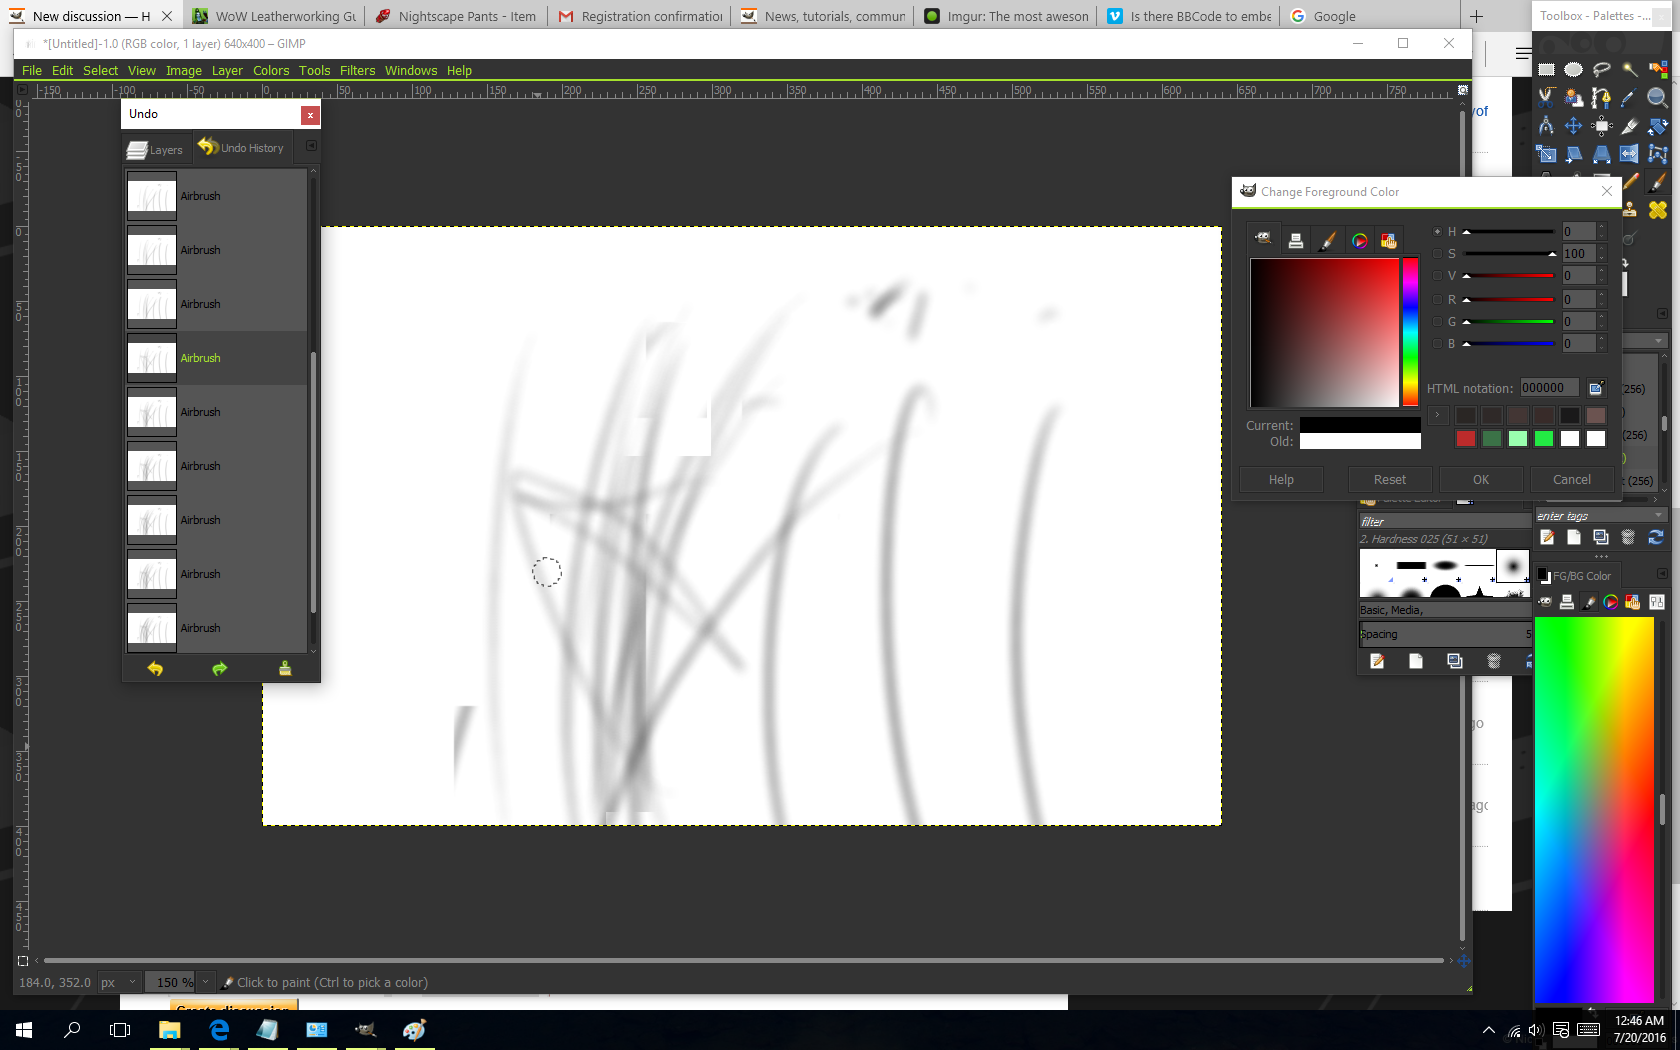Switch to the Undo History tab
Screen dimensions: 1680x1050
tap(241, 147)
